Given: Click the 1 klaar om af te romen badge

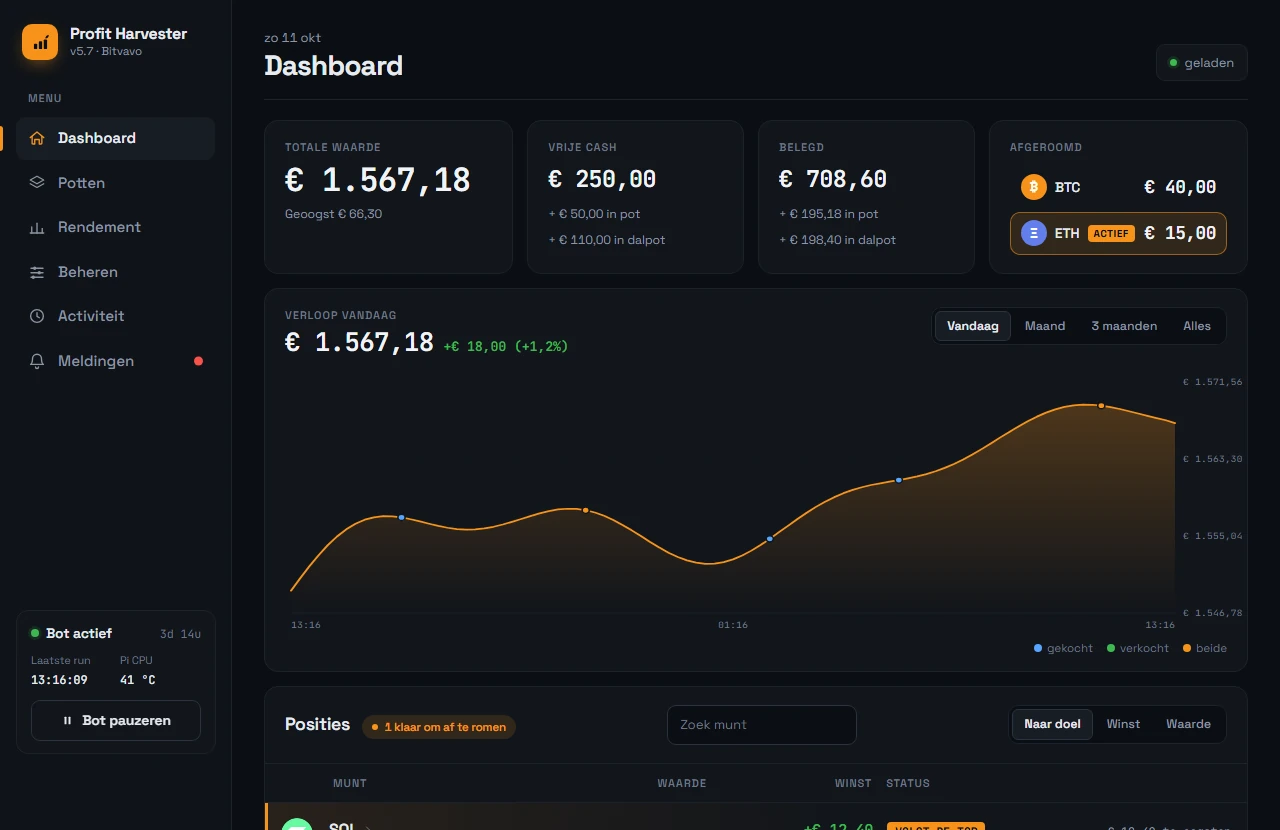Looking at the screenshot, I should pyautogui.click(x=439, y=727).
